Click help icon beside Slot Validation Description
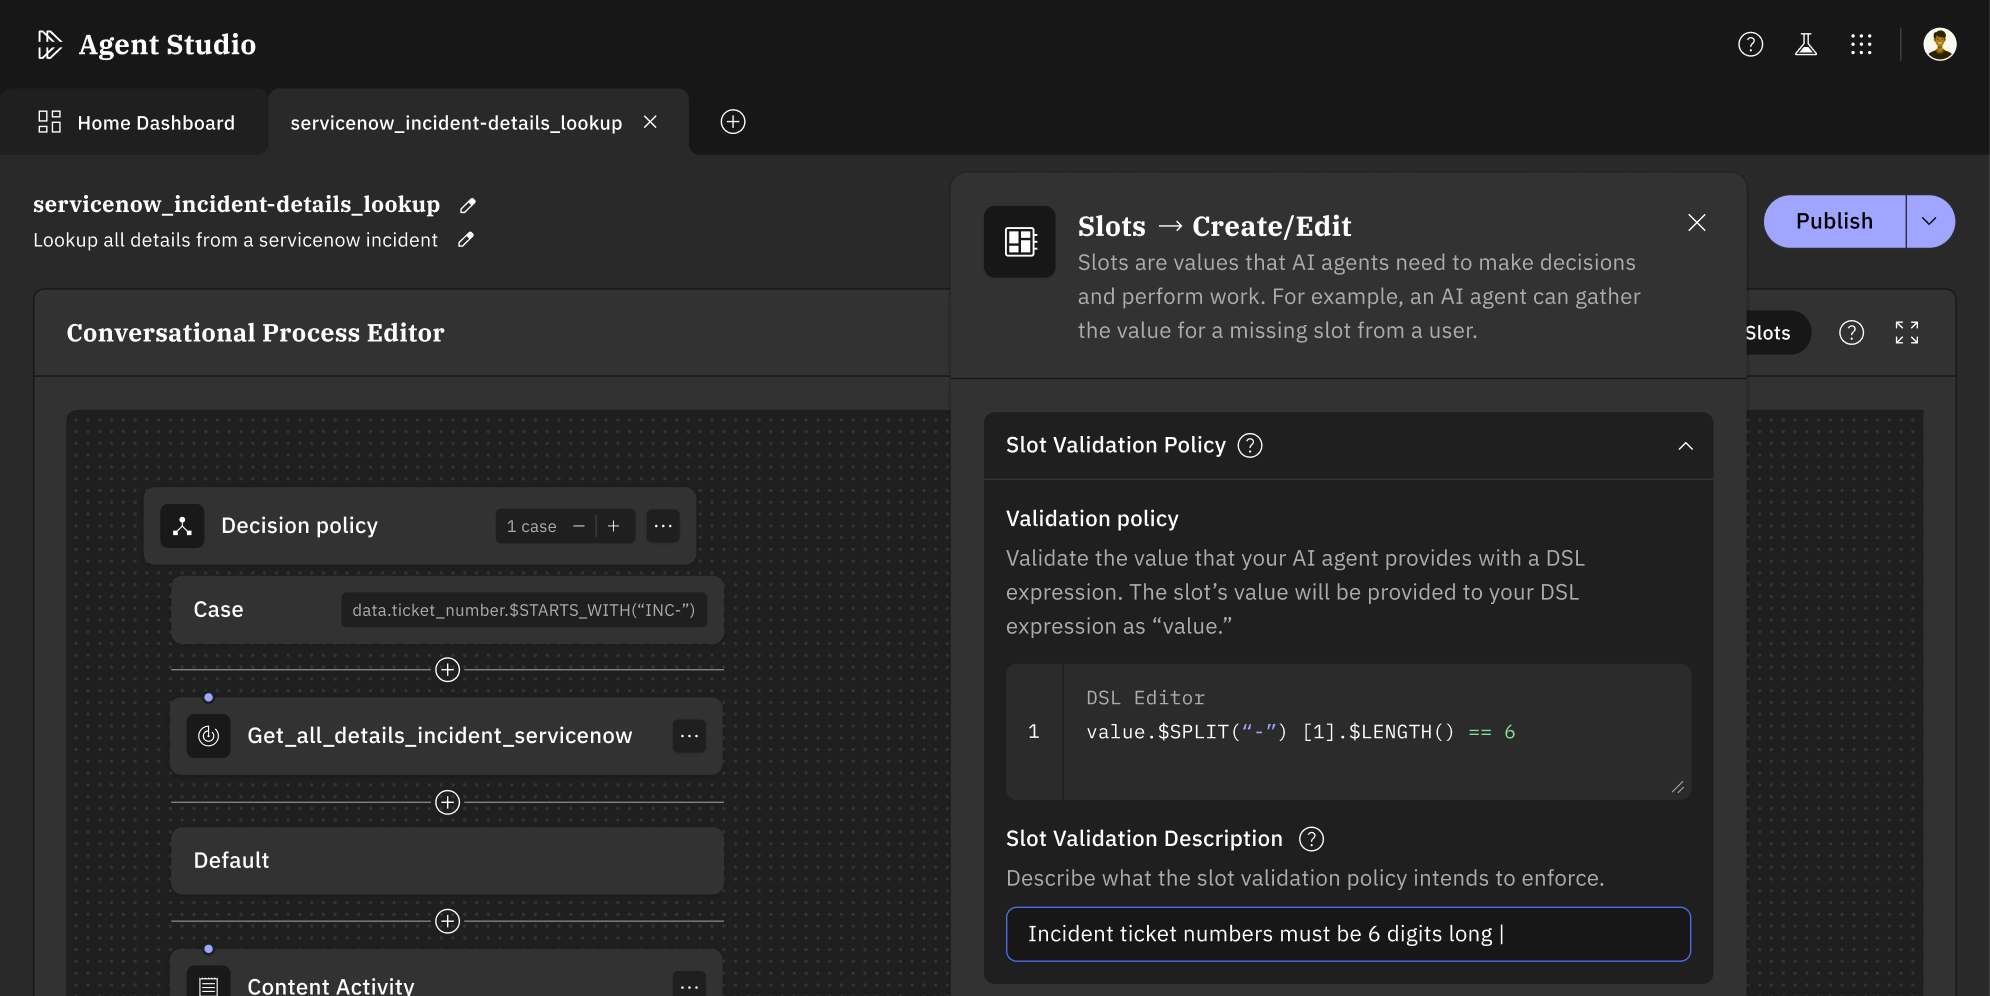Viewport: 1990px width, 996px height. click(1311, 839)
